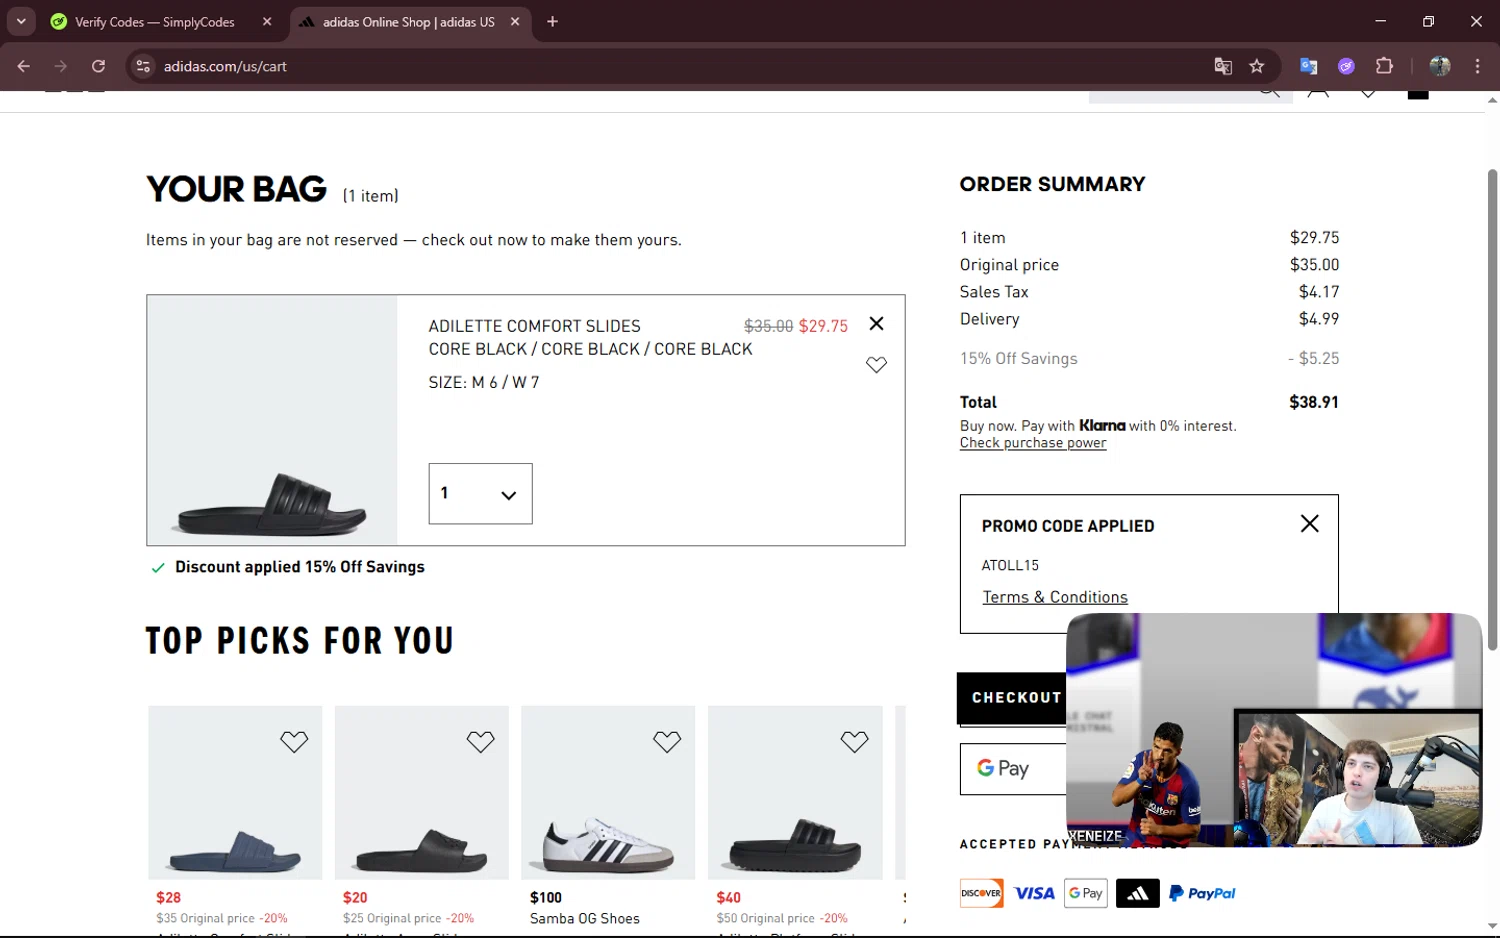Open Chrome three-dot menu
The width and height of the screenshot is (1500, 938).
[1477, 66]
